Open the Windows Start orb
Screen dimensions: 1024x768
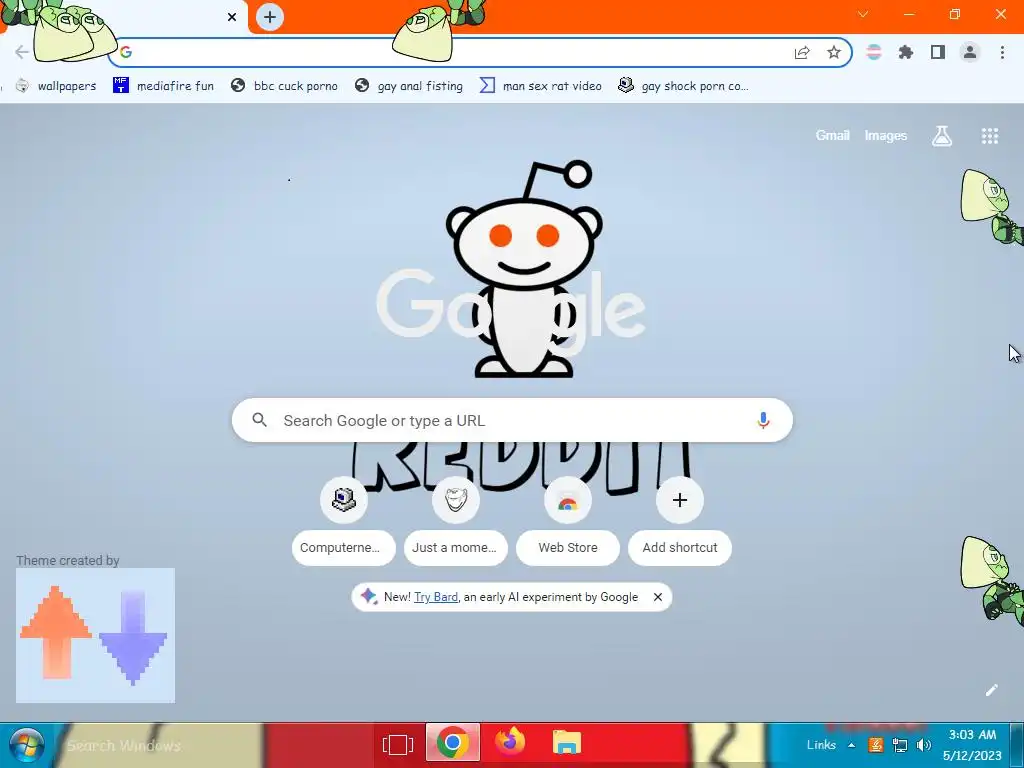pyautogui.click(x=27, y=745)
